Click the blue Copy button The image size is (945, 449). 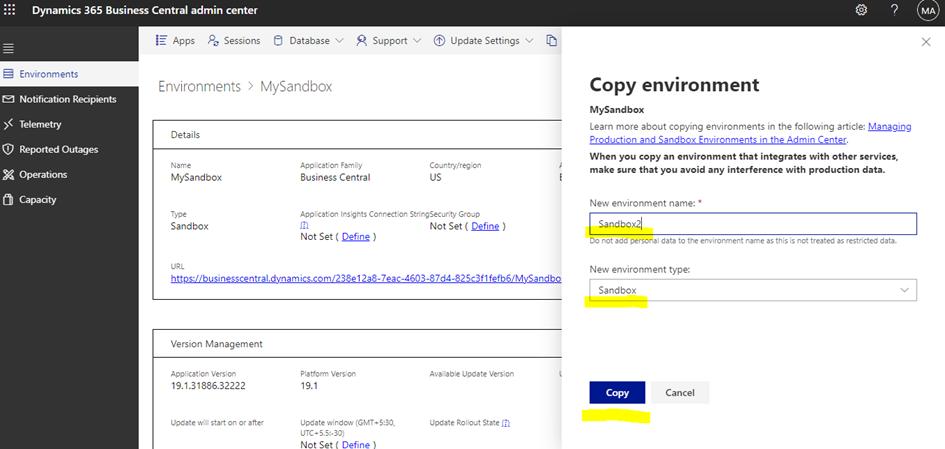tap(617, 392)
